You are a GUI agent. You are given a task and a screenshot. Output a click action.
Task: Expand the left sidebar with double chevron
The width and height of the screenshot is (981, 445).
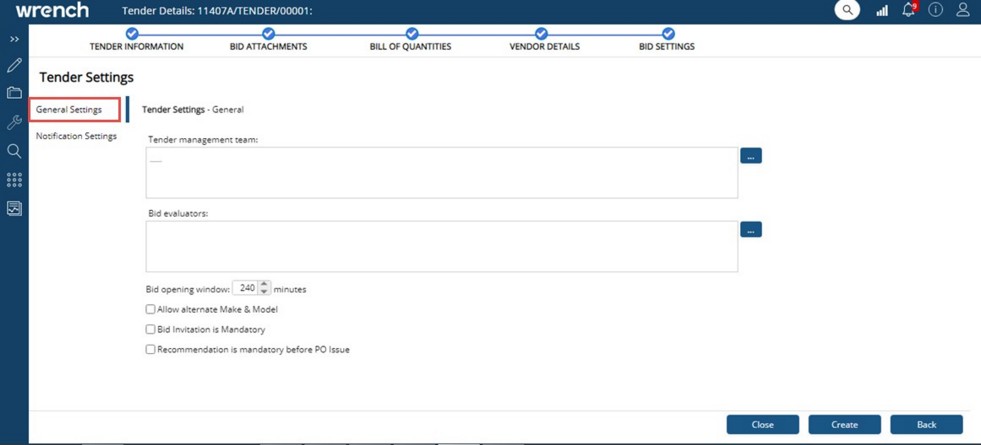pos(14,39)
